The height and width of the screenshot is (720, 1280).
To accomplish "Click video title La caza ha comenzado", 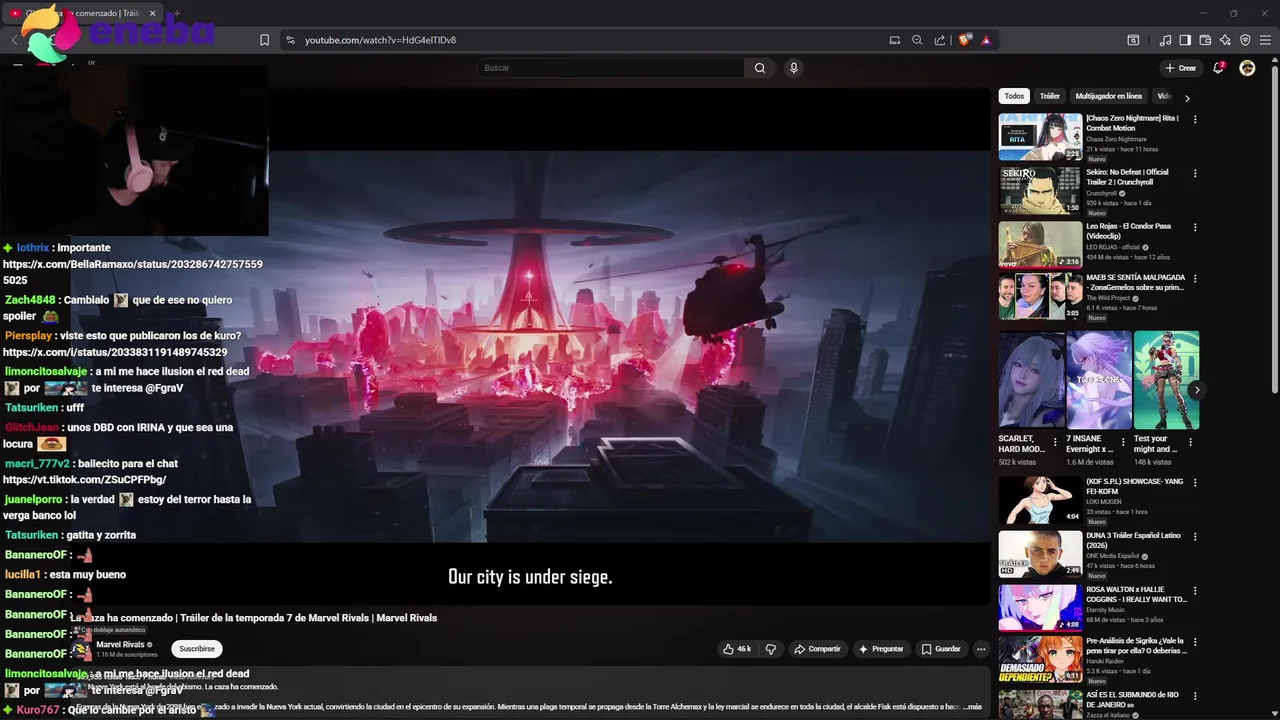I will click(x=254, y=618).
